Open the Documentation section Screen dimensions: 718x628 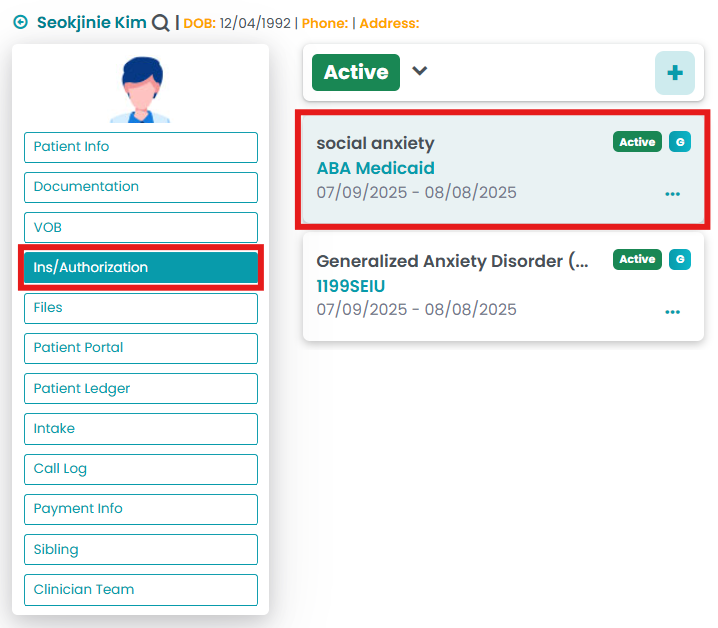click(141, 187)
